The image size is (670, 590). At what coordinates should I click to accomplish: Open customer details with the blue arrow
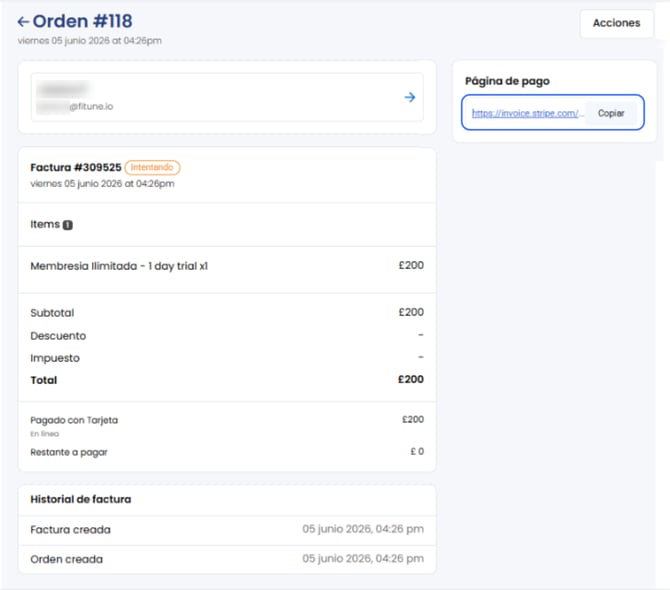[410, 97]
